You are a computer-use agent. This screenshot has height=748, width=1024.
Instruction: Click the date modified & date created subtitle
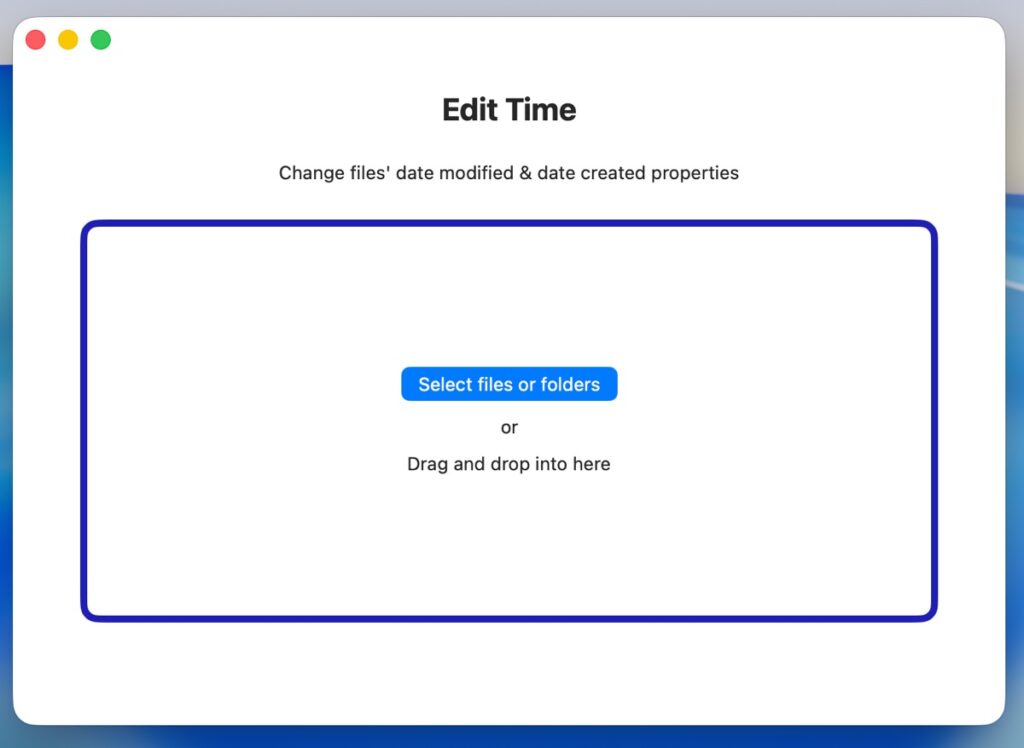click(509, 173)
